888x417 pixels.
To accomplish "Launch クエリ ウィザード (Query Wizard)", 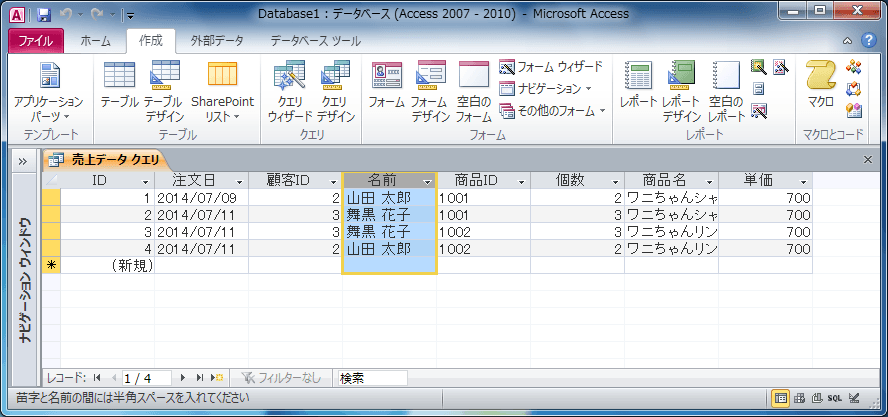I will [x=290, y=91].
